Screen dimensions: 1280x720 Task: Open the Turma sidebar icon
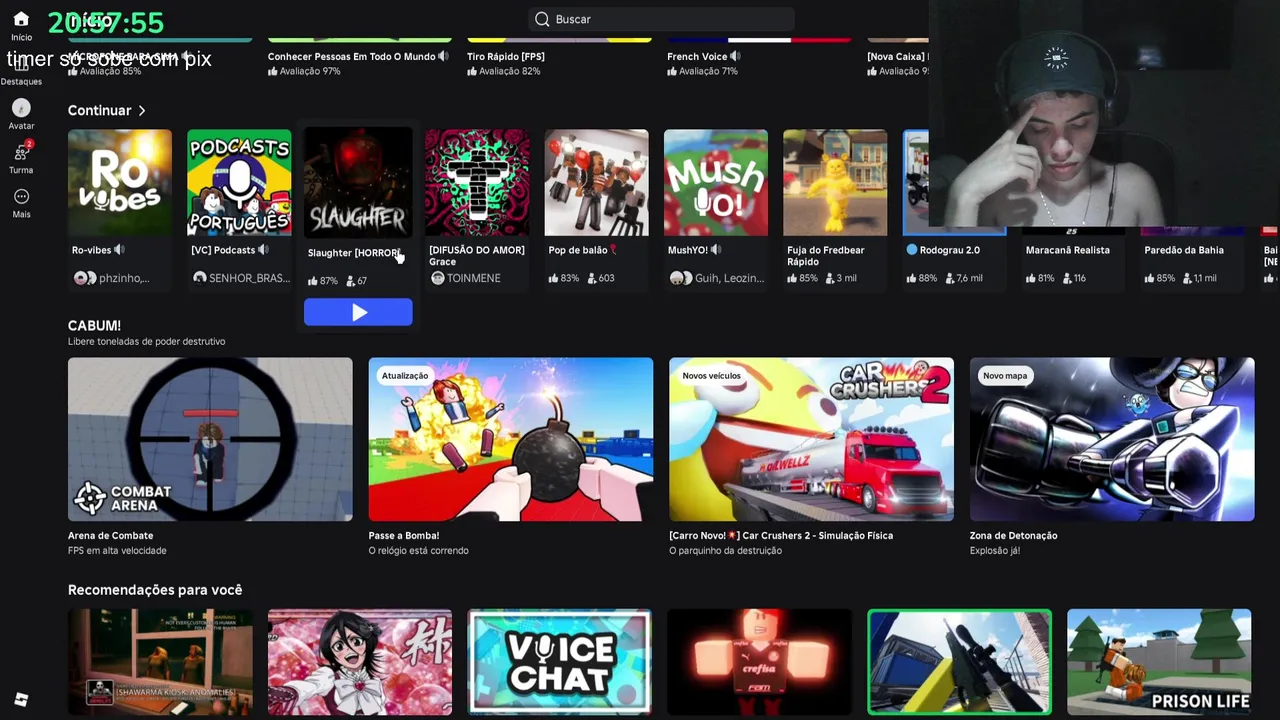pyautogui.click(x=21, y=152)
